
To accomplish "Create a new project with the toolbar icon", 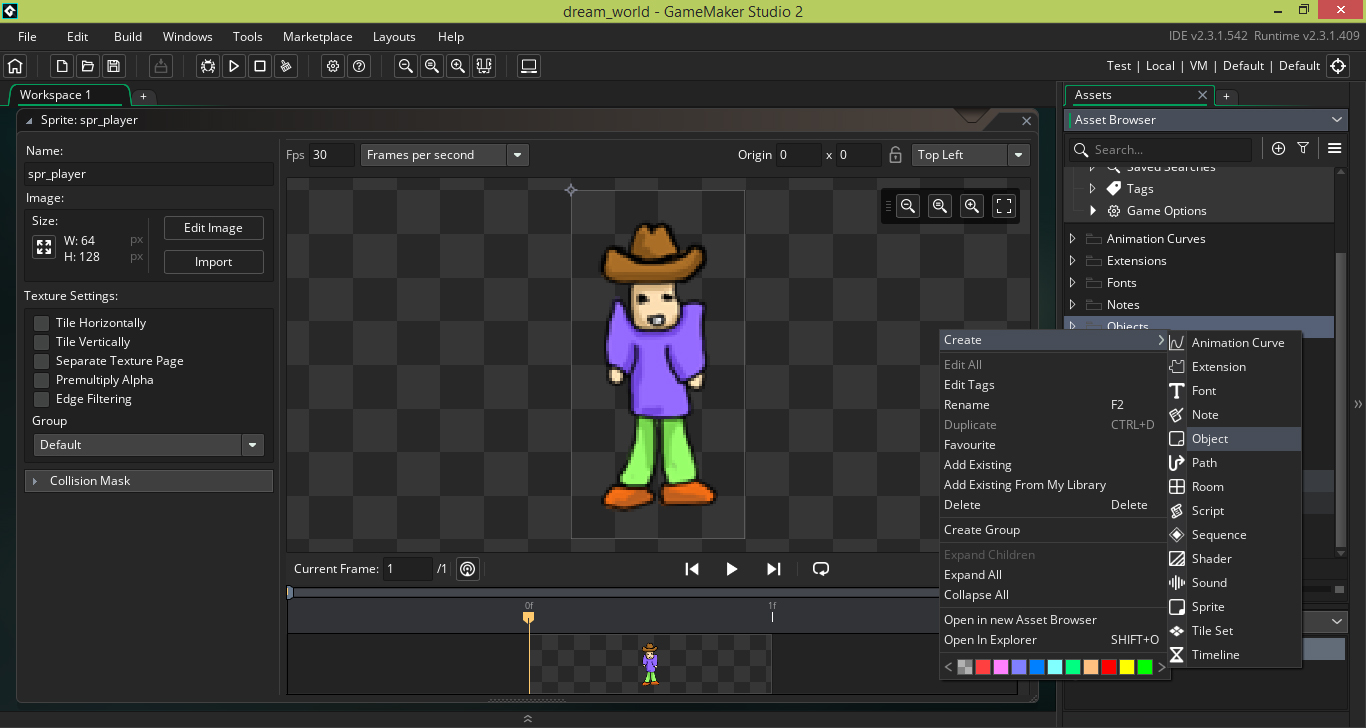I will point(62,66).
